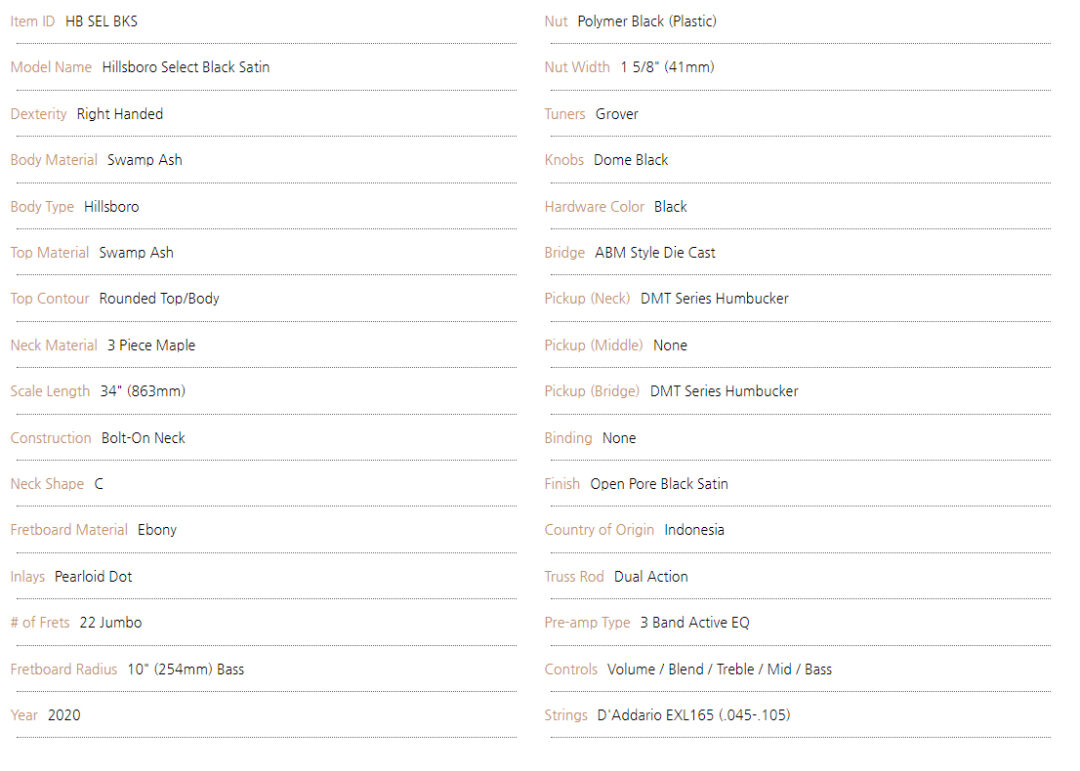Select the 22 Jumbo frets value
Image resolution: width=1080 pixels, height=771 pixels.
(x=111, y=623)
